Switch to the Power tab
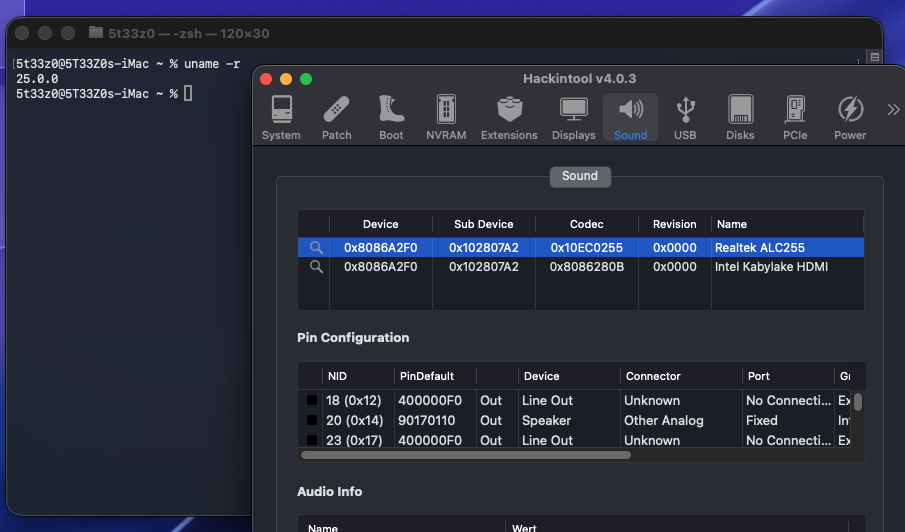The image size is (905, 532). click(850, 118)
